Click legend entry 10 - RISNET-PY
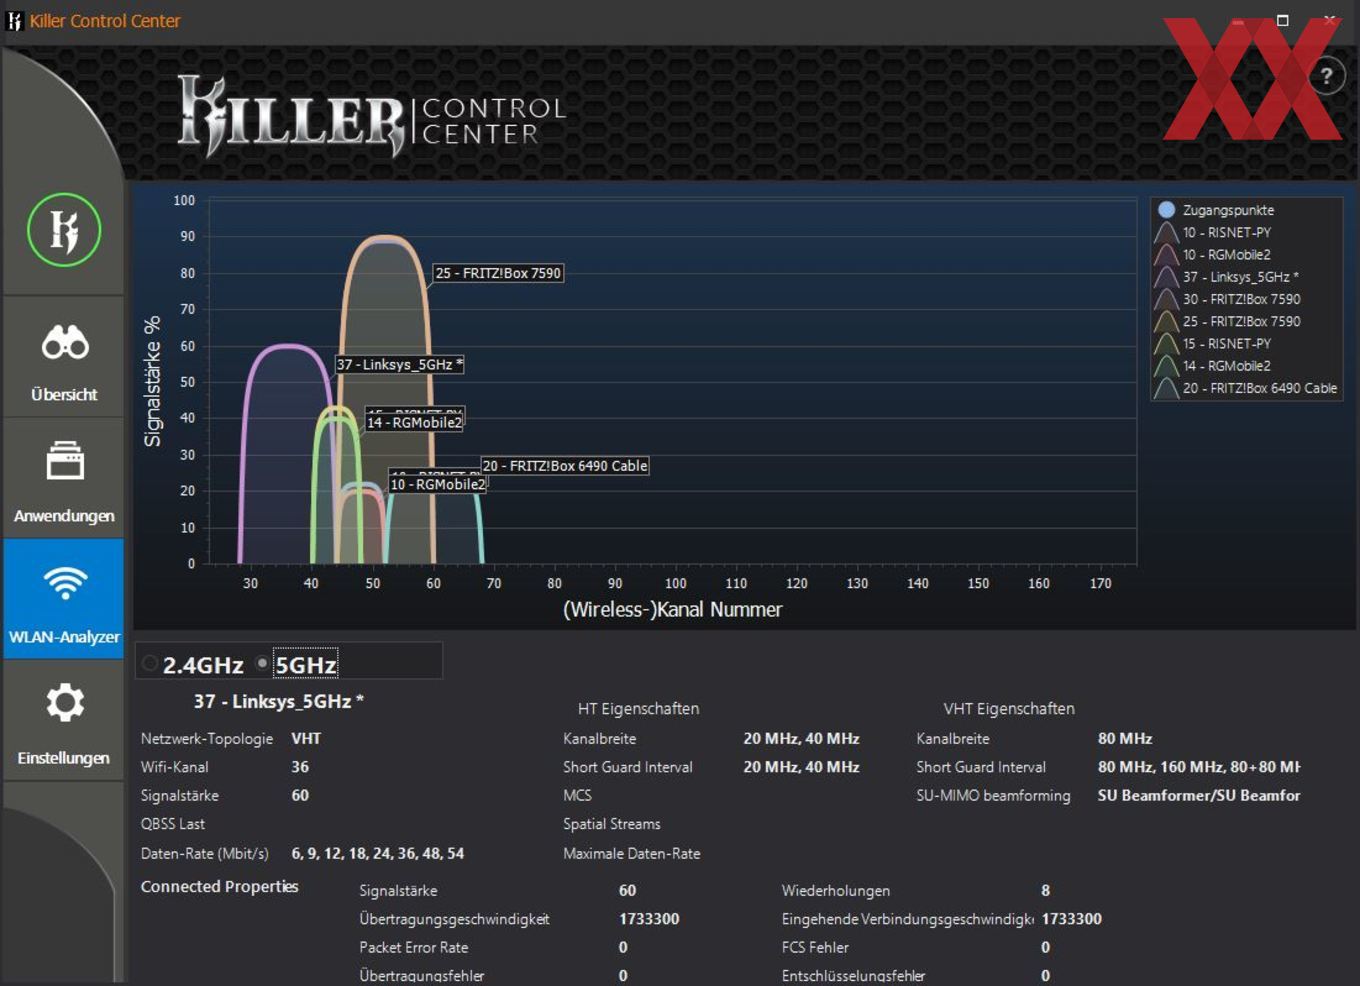This screenshot has width=1360, height=986. 1226,232
